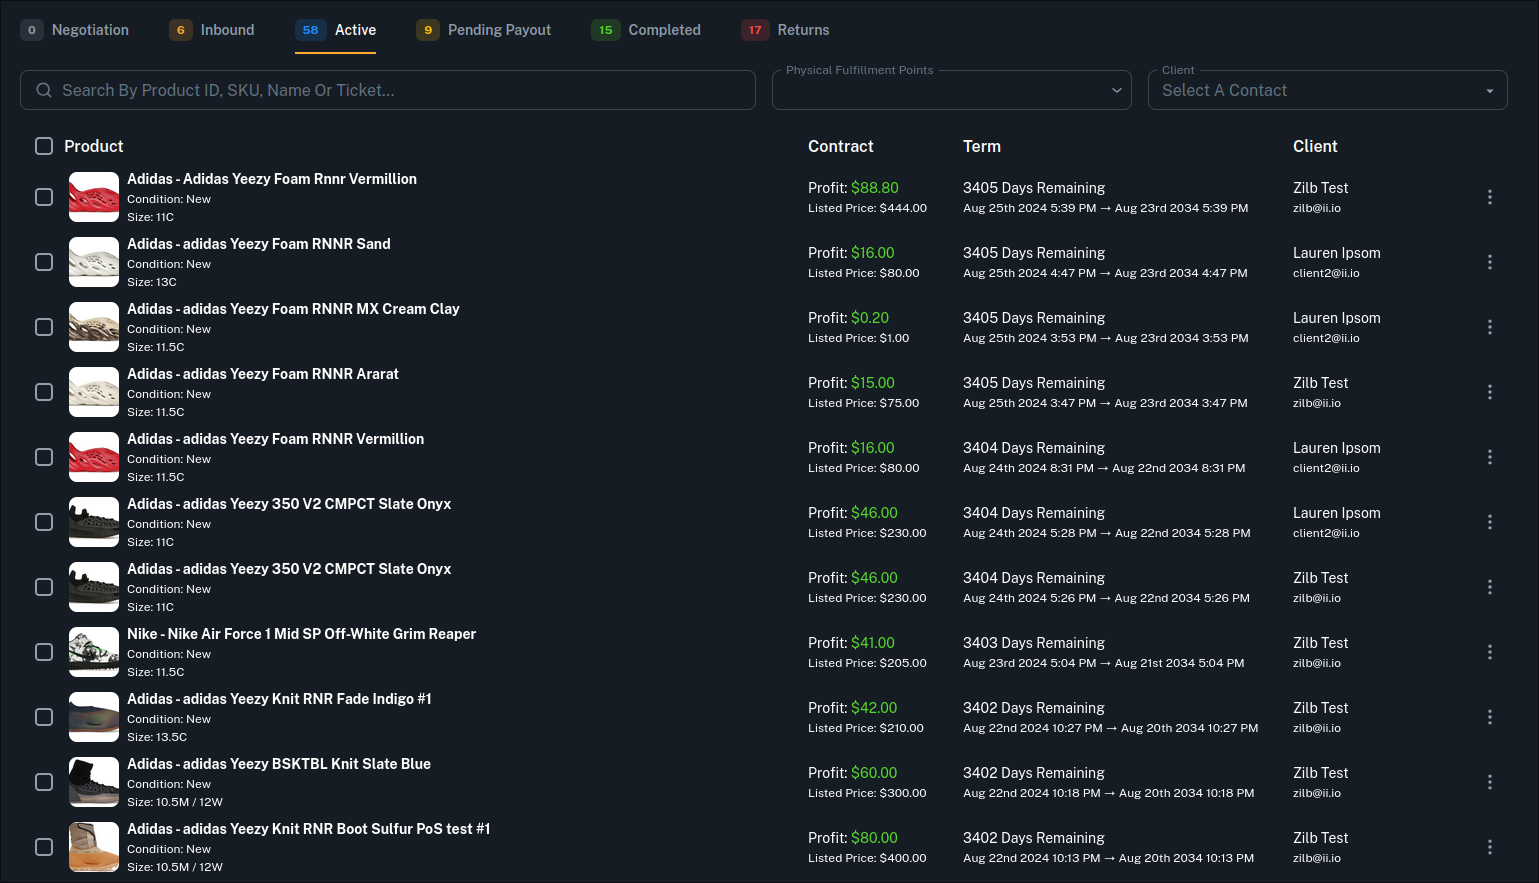Image resolution: width=1539 pixels, height=883 pixels.
Task: Select the Active tab
Action: [x=336, y=30]
